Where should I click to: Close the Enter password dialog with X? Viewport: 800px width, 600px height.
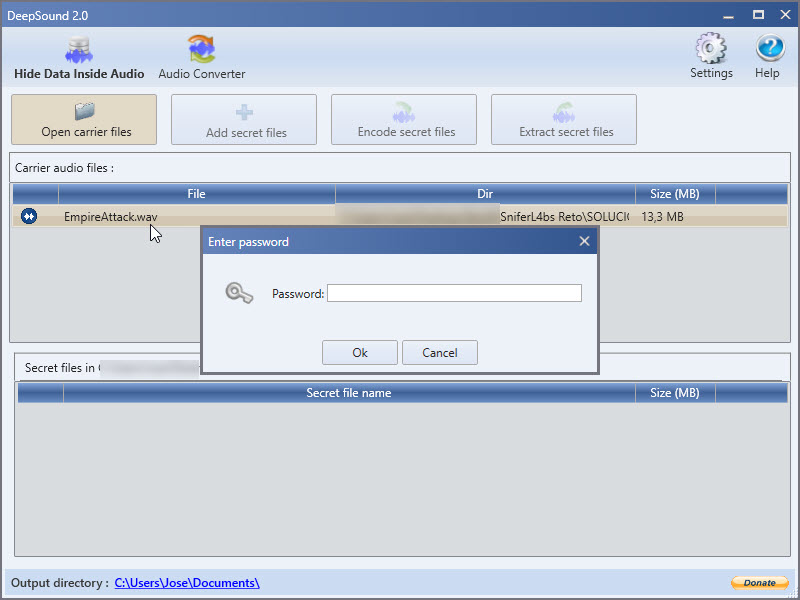pos(584,241)
